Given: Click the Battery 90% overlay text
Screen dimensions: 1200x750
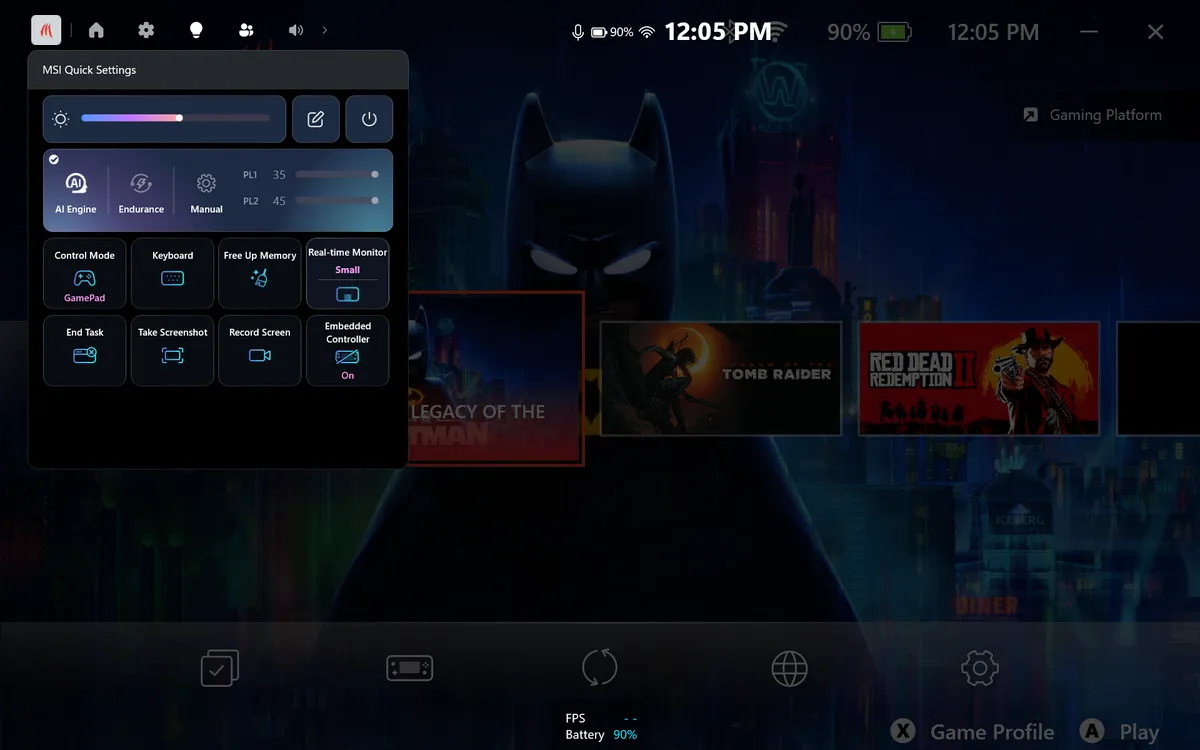Looking at the screenshot, I should pos(601,735).
